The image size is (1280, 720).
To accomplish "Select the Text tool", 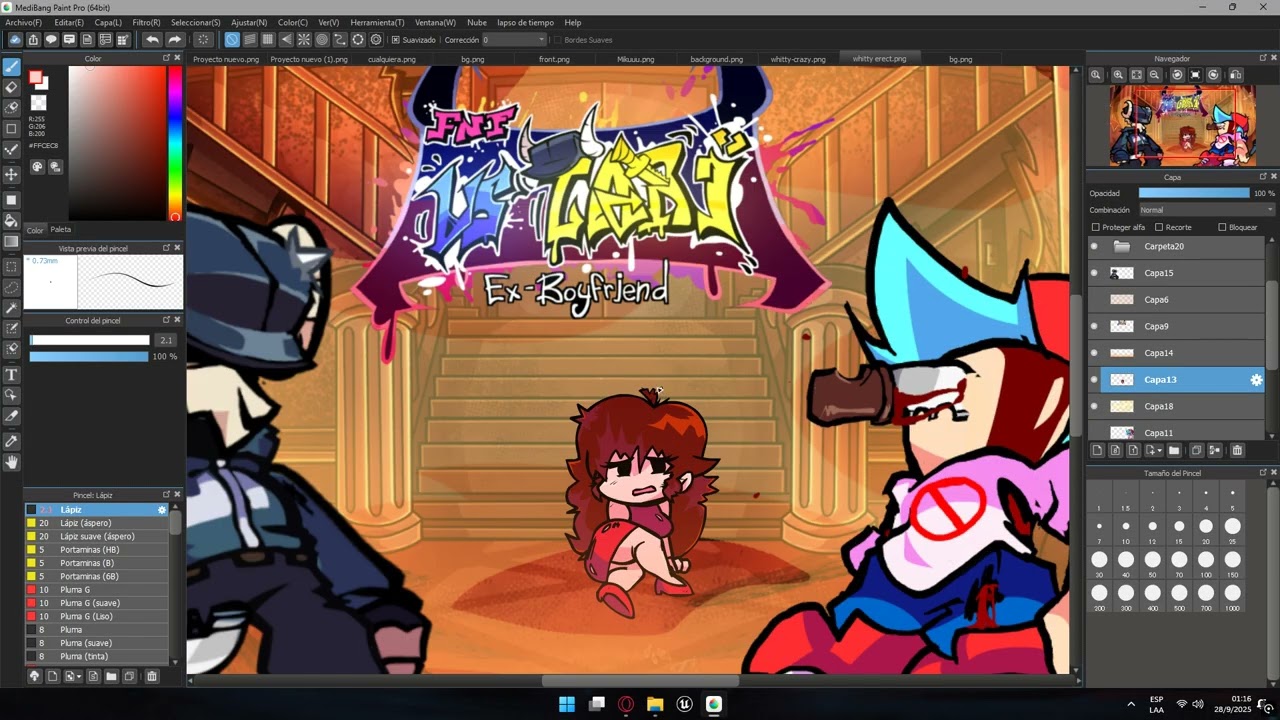I will click(x=12, y=374).
